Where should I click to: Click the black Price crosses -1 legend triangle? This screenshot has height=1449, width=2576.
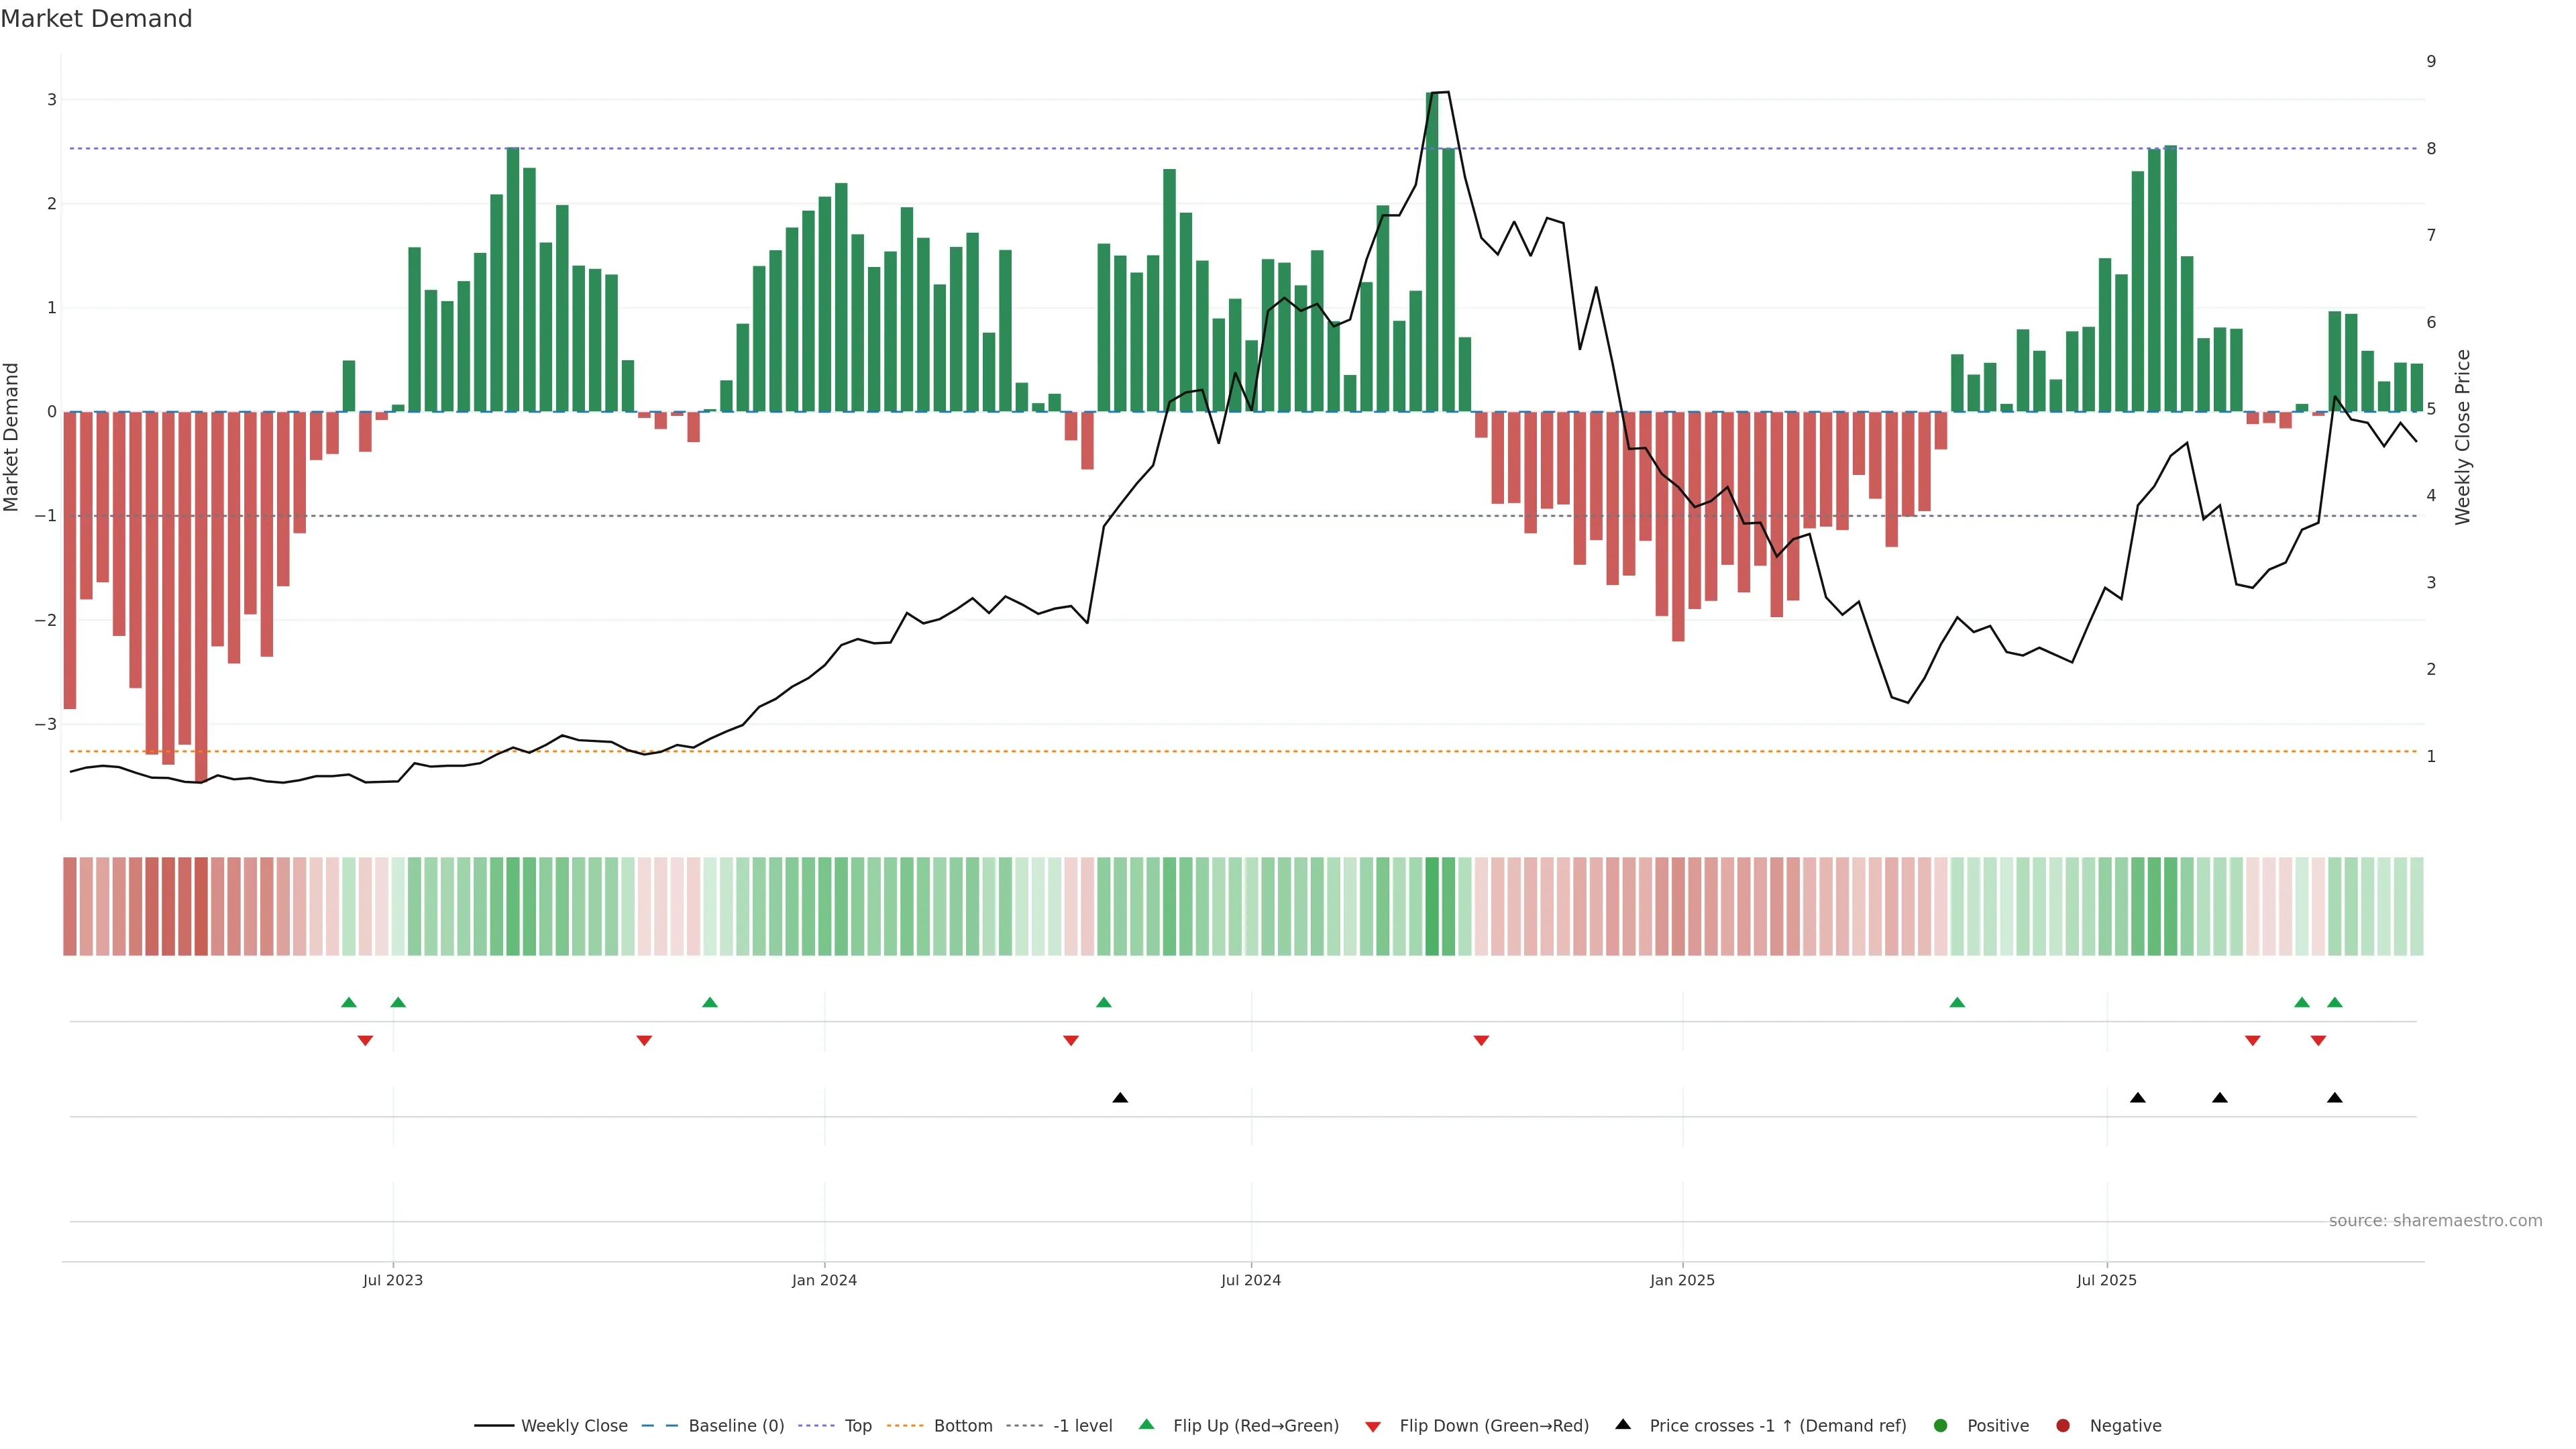1623,1425
